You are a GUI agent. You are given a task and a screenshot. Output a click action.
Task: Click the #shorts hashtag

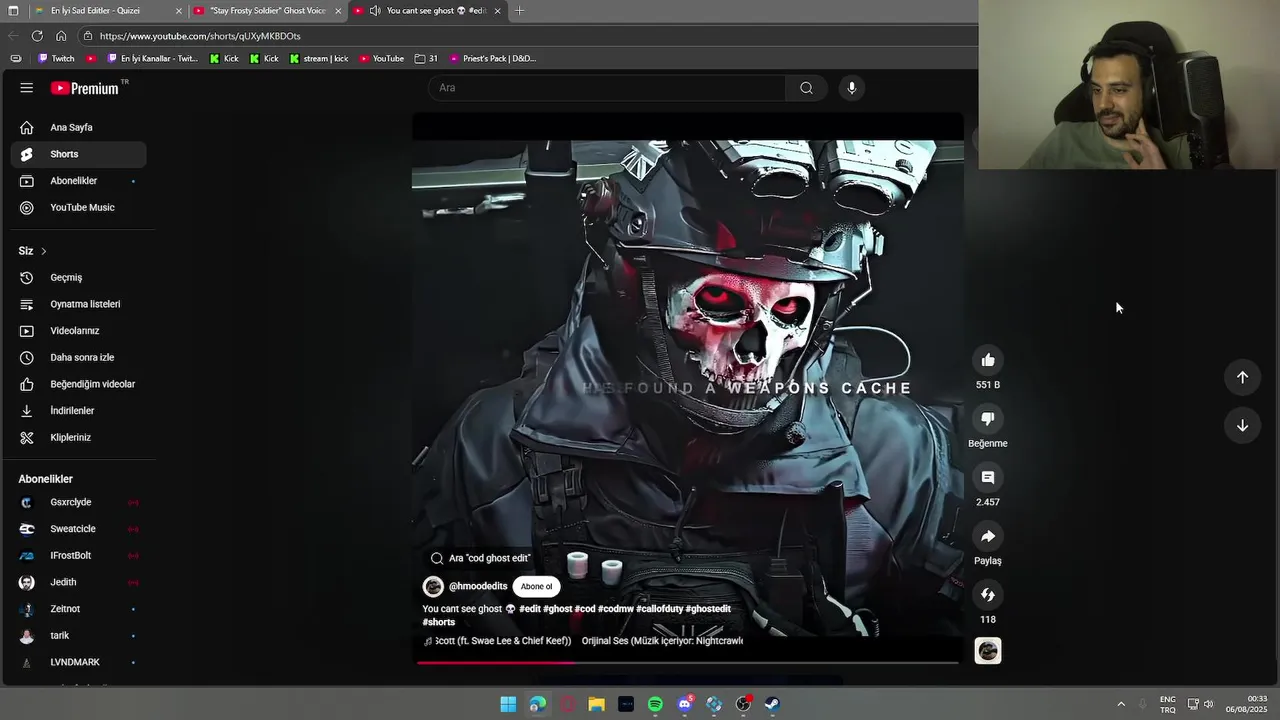tap(439, 622)
